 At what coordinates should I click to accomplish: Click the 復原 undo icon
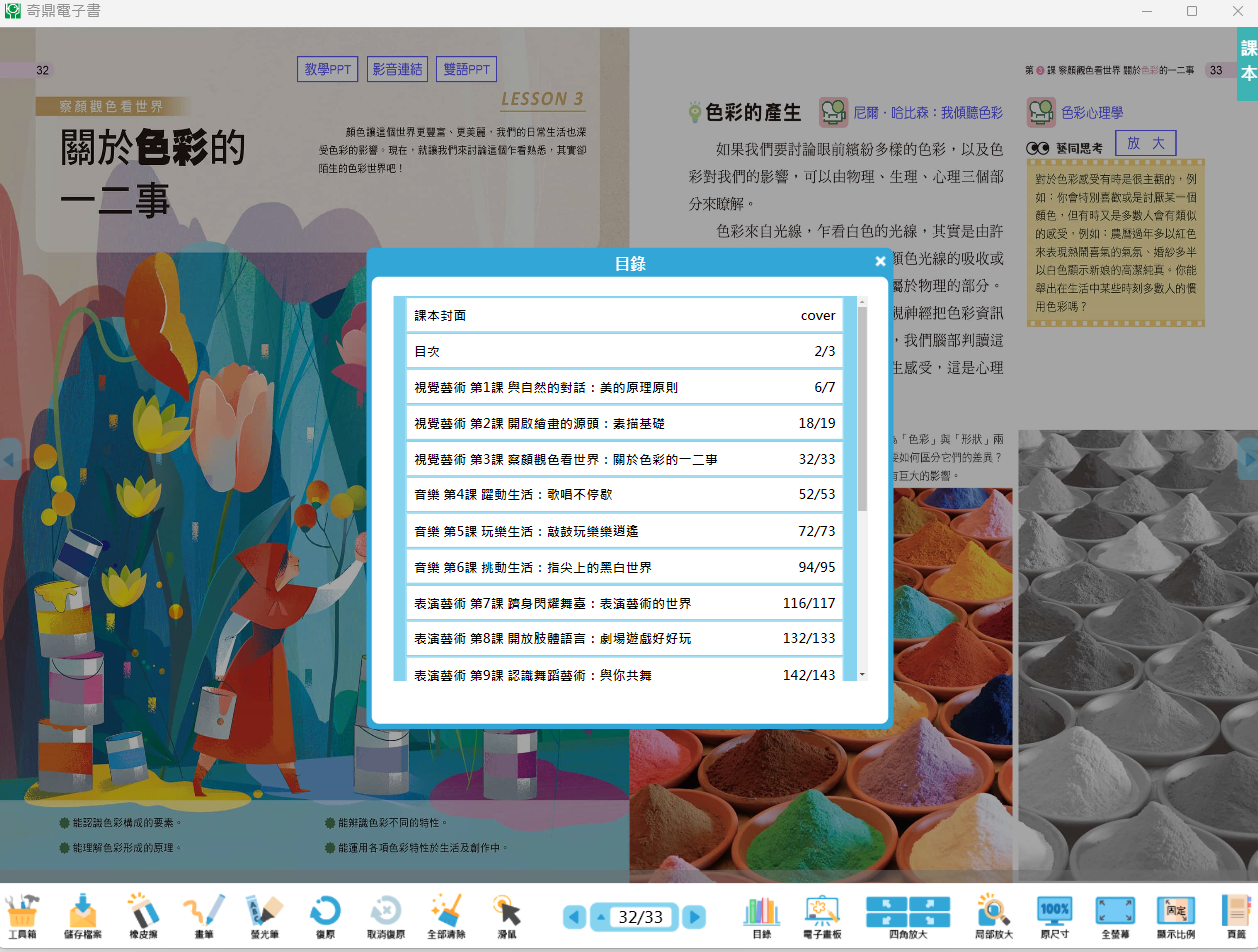[325, 915]
